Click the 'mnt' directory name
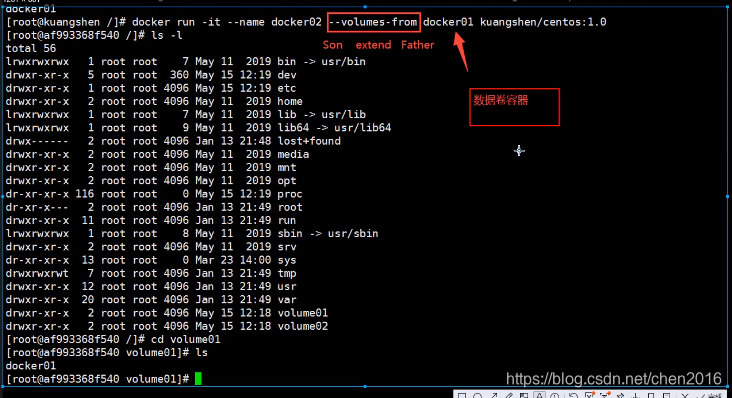The image size is (732, 398). point(287,168)
